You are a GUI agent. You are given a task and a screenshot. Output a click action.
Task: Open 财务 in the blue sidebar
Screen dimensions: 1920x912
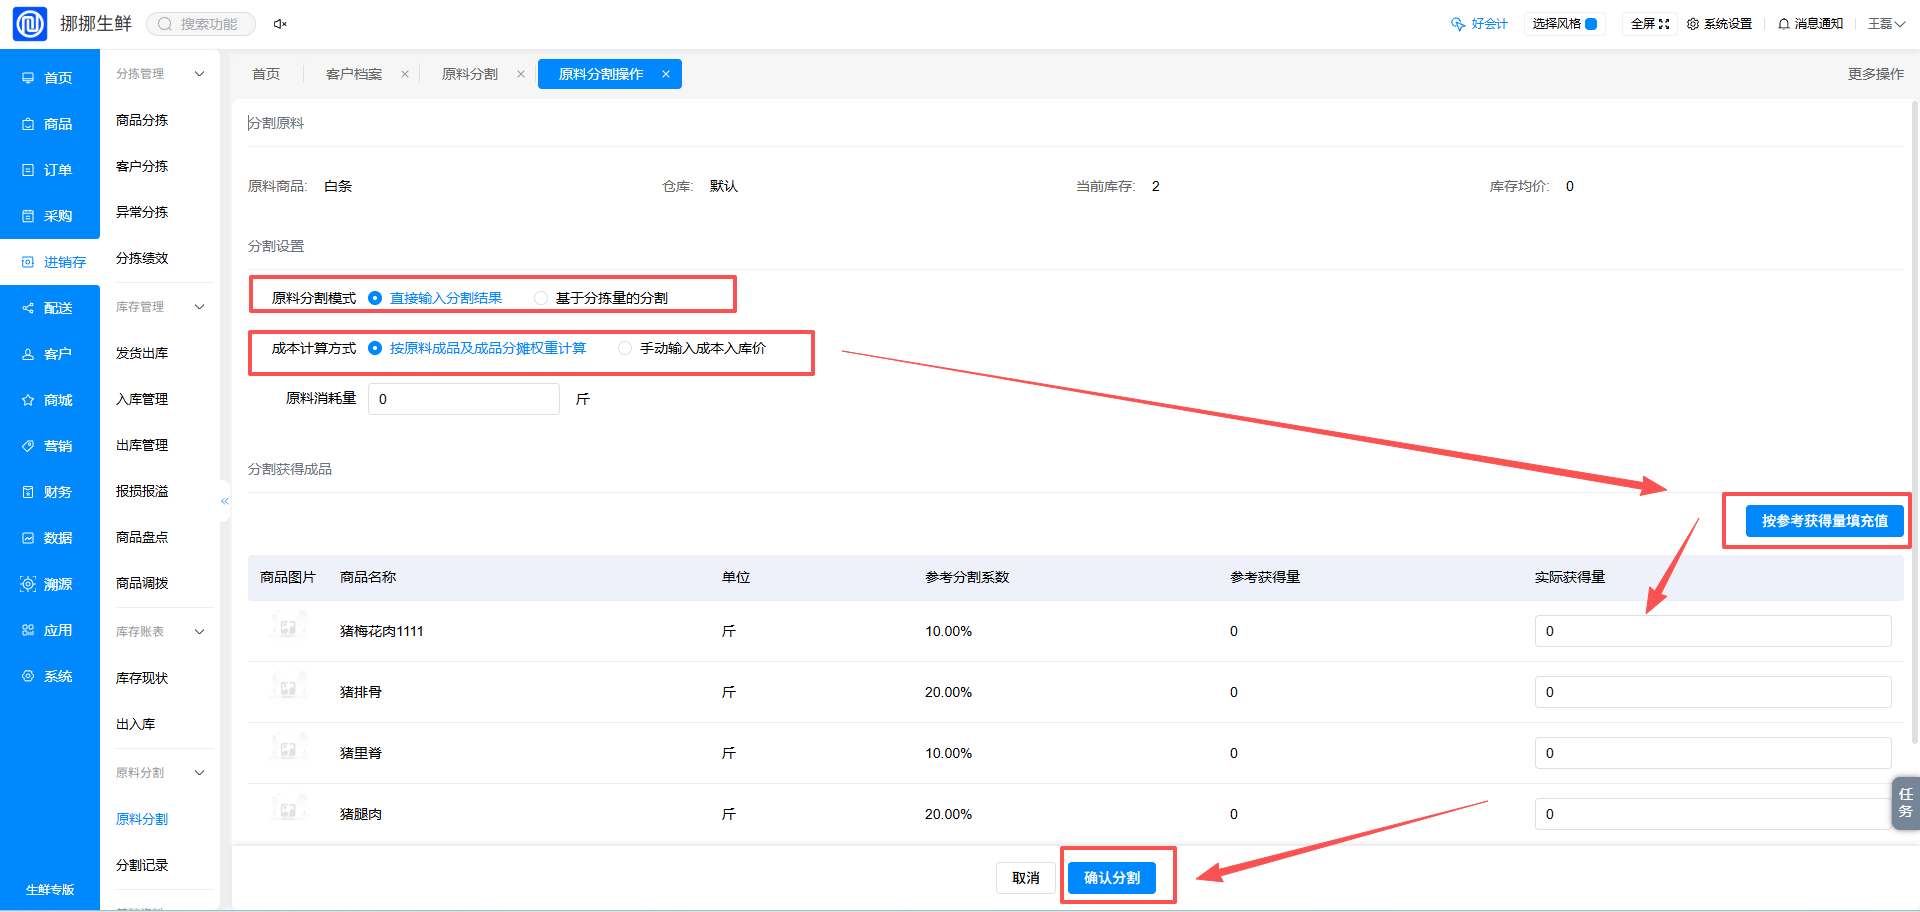49,492
